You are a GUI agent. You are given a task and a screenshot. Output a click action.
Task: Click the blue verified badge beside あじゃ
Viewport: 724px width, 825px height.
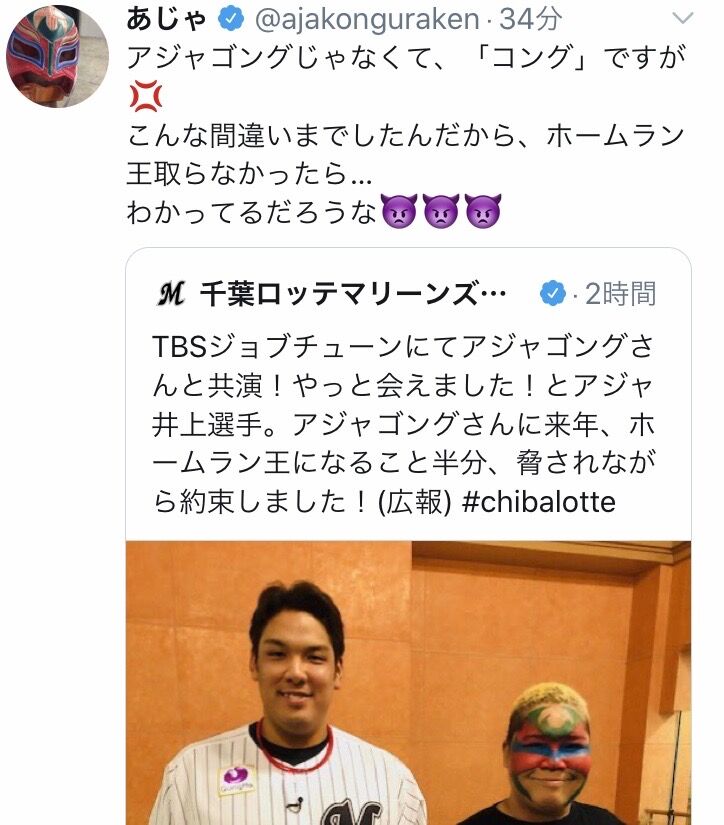[x=230, y=19]
